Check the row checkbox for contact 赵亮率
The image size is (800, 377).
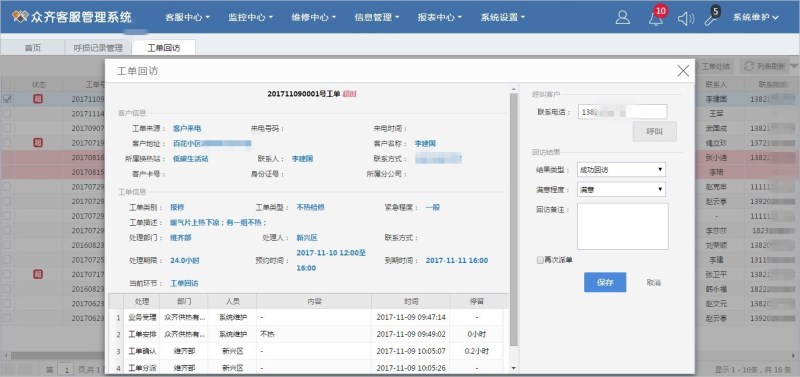[7, 187]
